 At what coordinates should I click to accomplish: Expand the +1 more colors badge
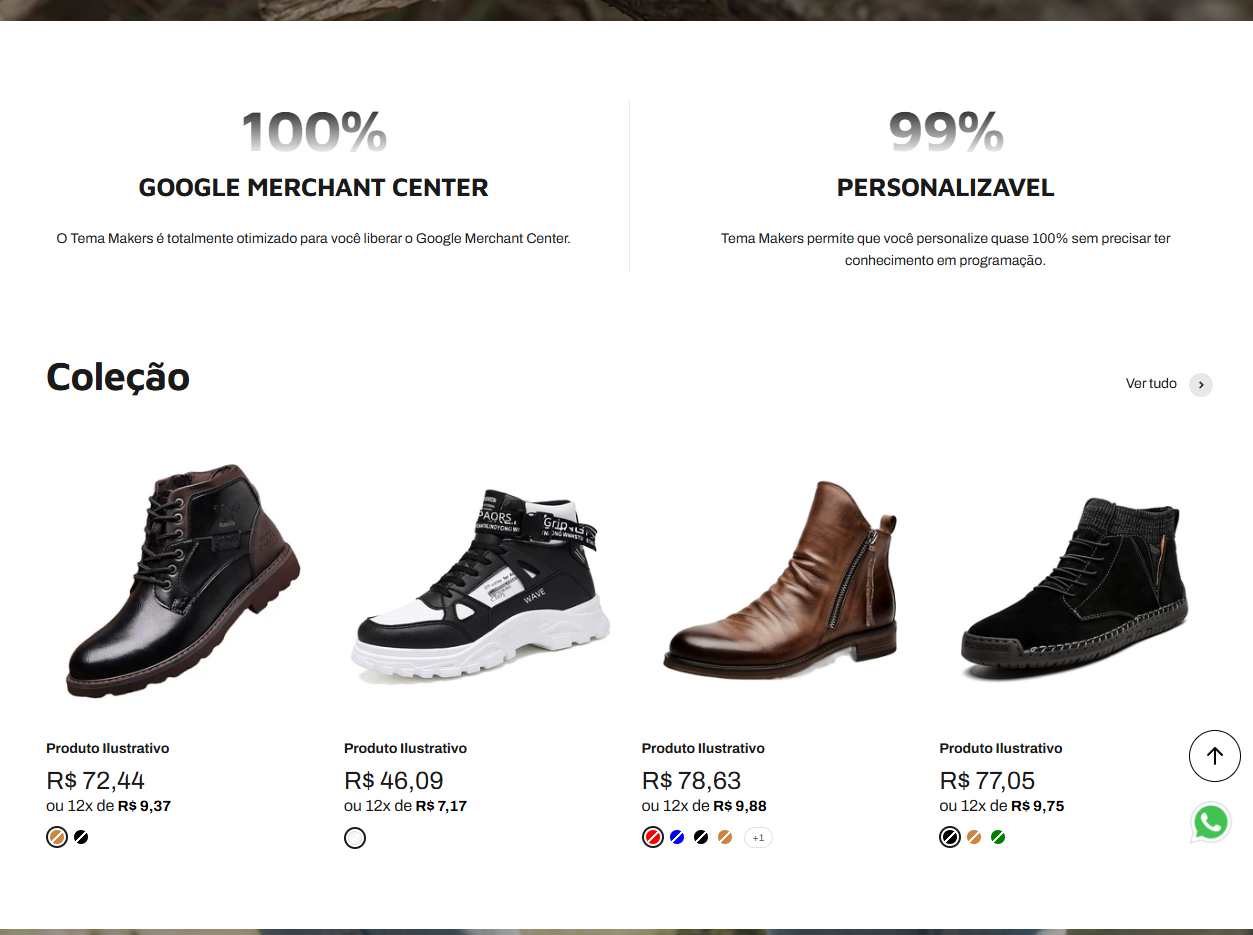(x=758, y=837)
